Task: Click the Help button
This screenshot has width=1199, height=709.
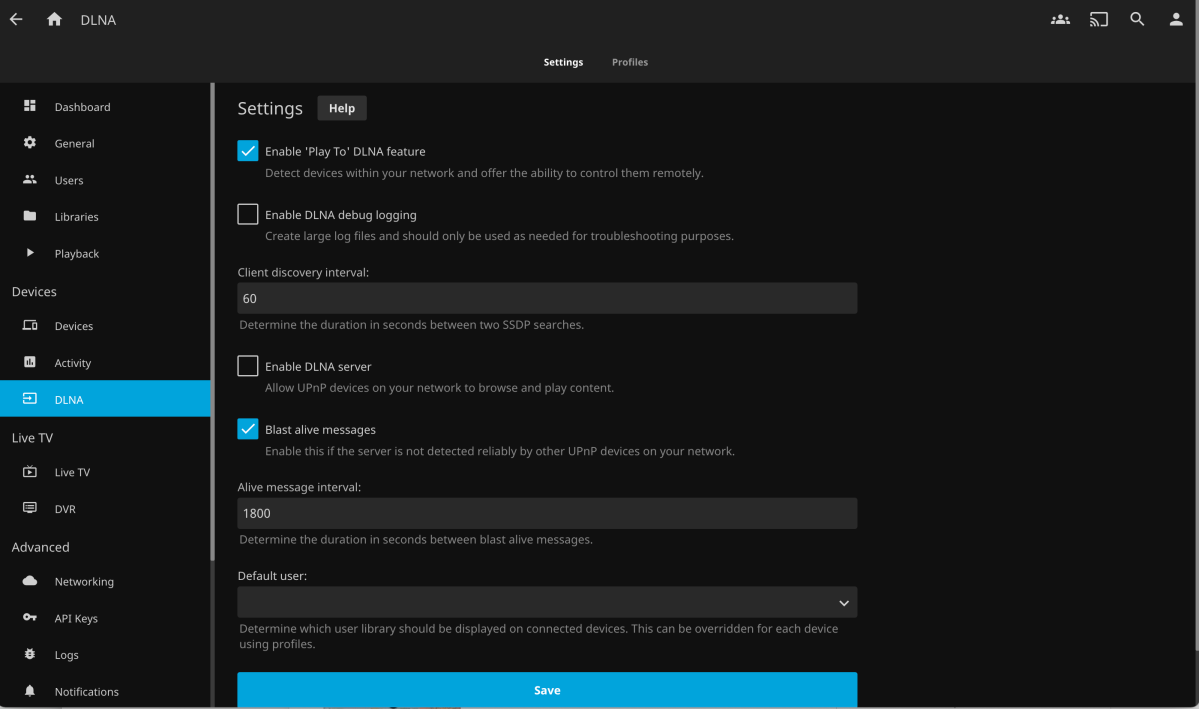Action: [342, 108]
